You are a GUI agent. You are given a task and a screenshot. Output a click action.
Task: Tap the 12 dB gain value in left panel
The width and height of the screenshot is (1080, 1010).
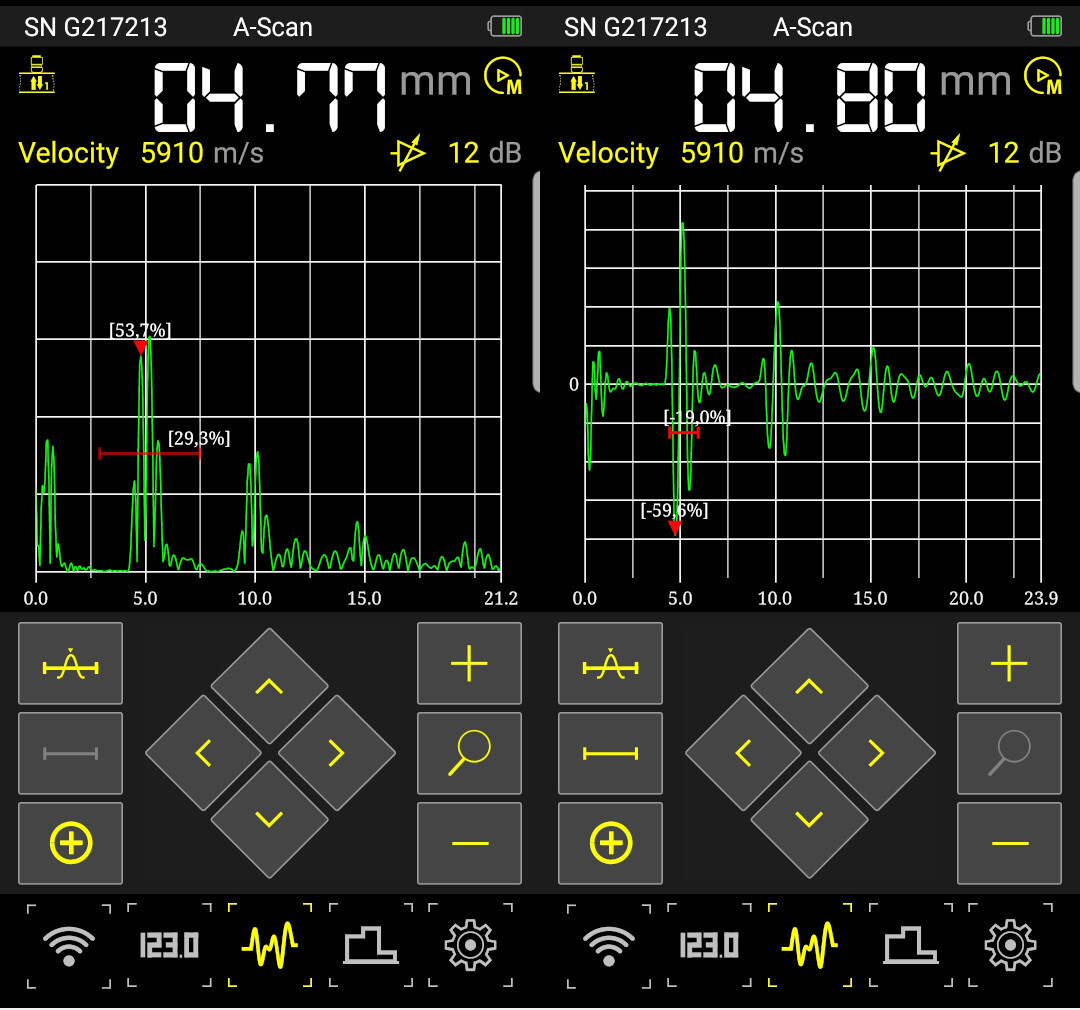pos(484,153)
